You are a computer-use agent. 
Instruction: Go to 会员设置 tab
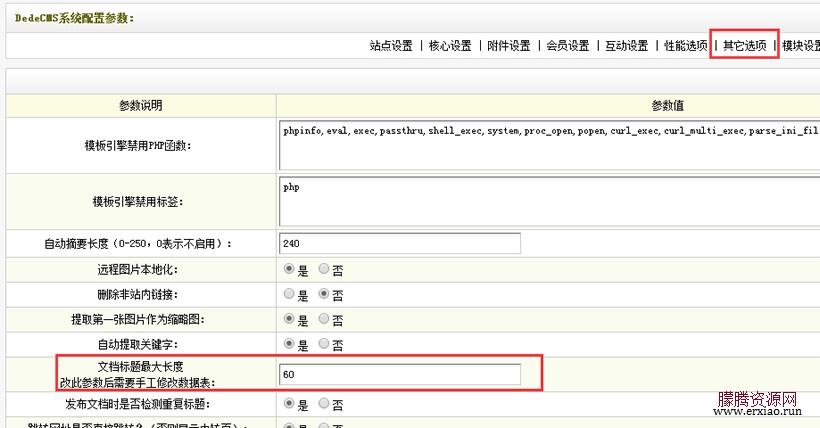(568, 46)
